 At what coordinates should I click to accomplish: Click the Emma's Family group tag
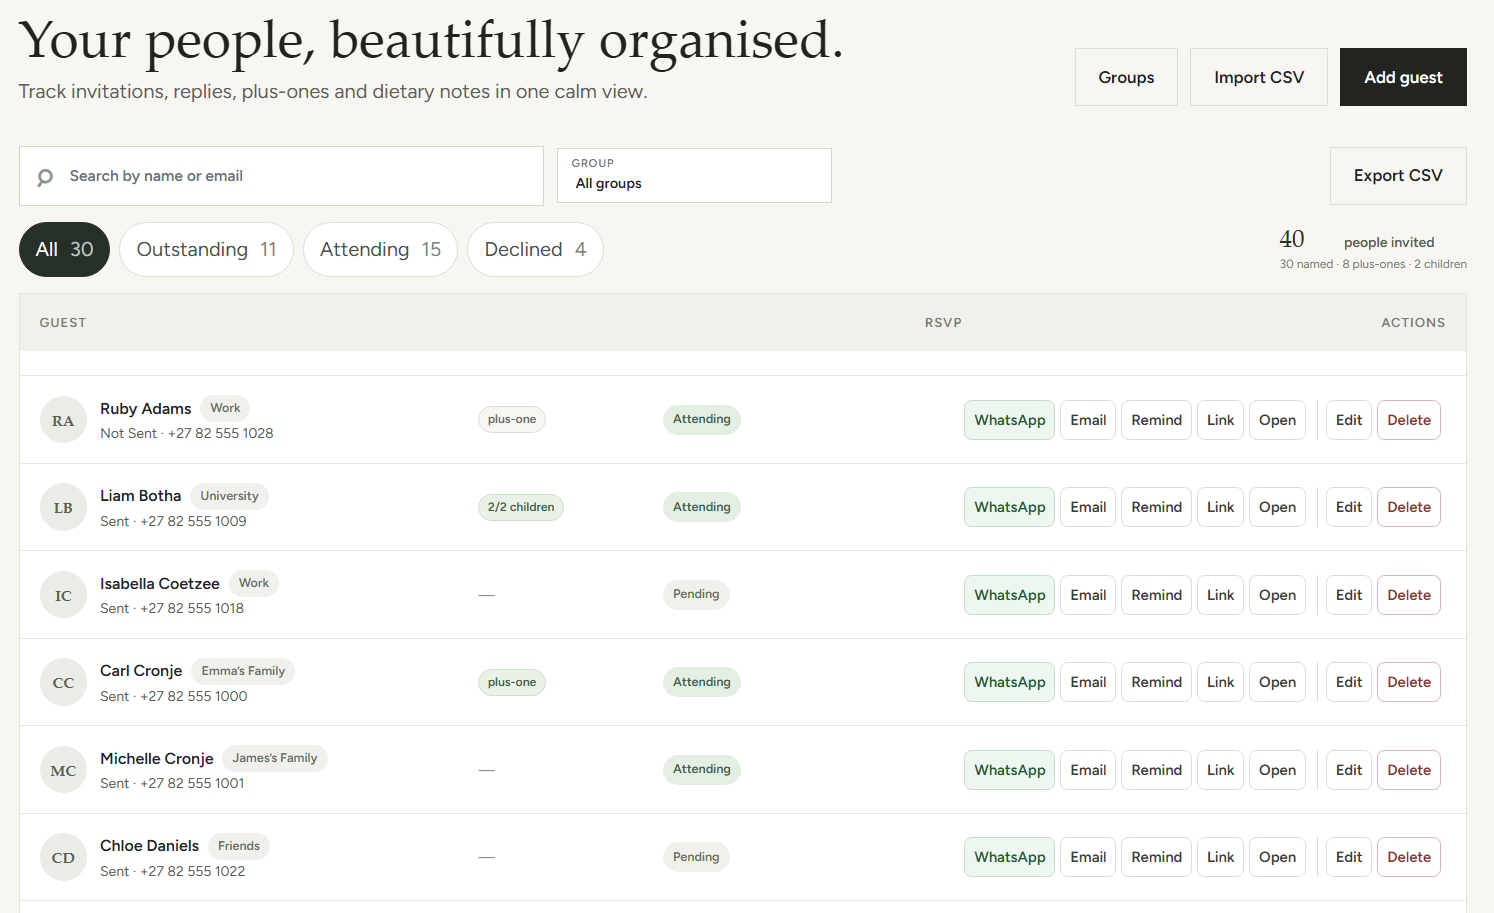(x=243, y=671)
